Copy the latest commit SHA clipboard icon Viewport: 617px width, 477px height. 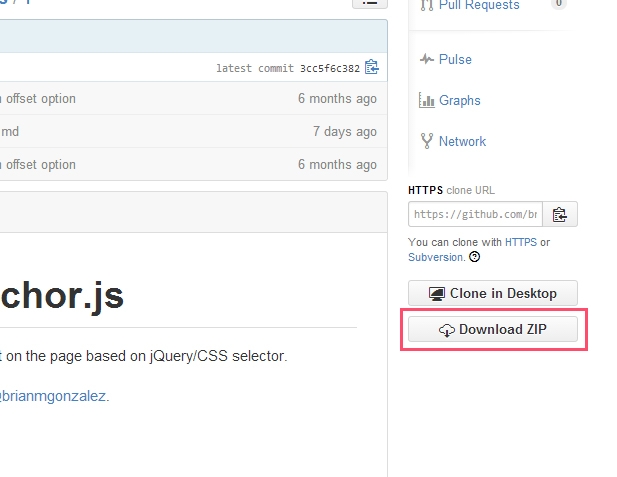tap(372, 67)
